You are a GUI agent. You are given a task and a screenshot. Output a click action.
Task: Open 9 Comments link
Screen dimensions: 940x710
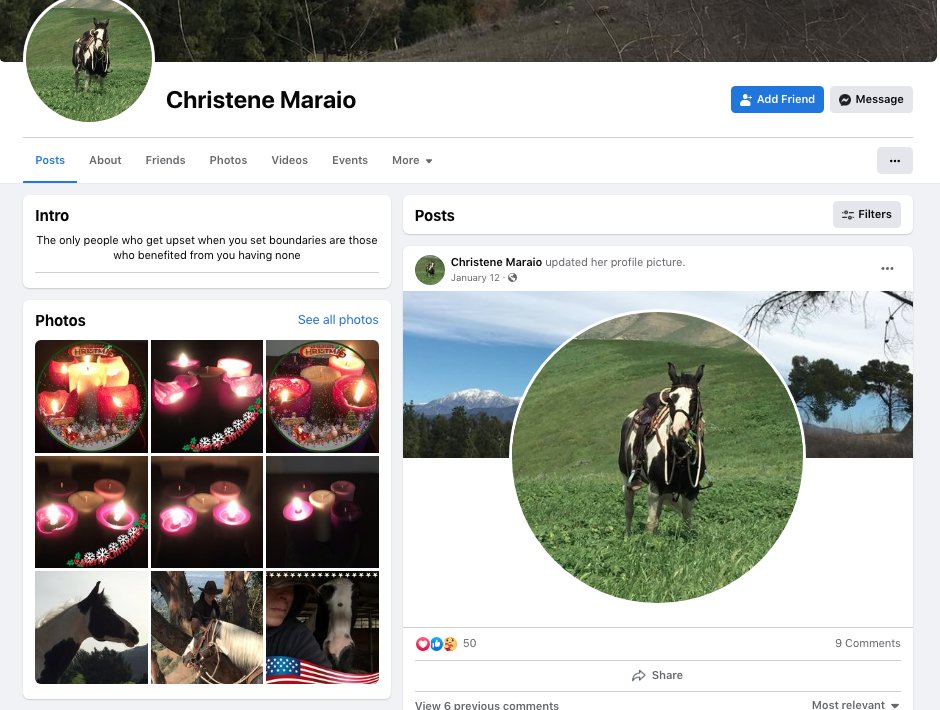point(867,643)
